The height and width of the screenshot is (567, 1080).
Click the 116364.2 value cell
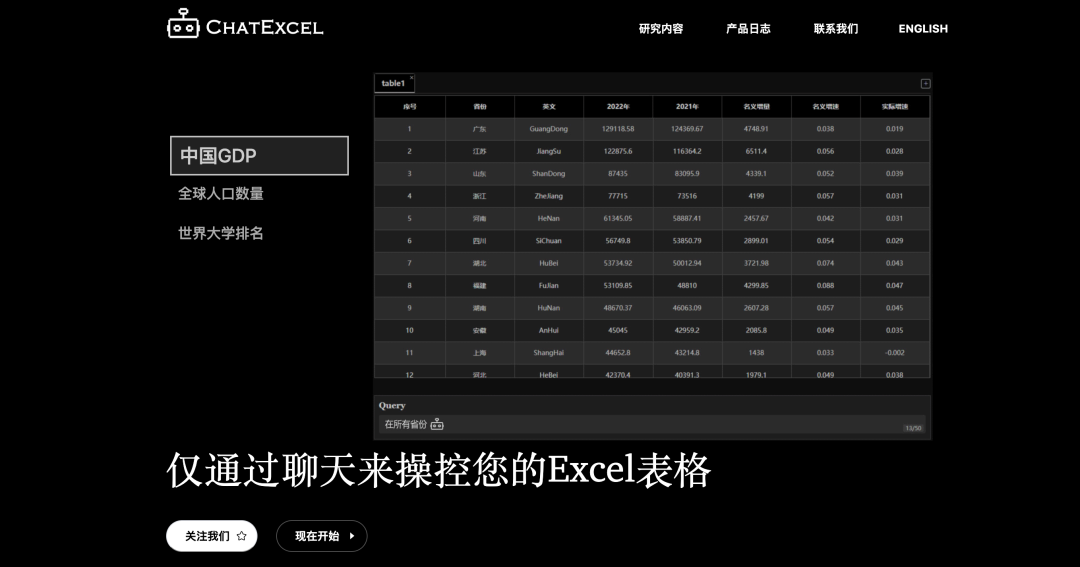pos(687,151)
